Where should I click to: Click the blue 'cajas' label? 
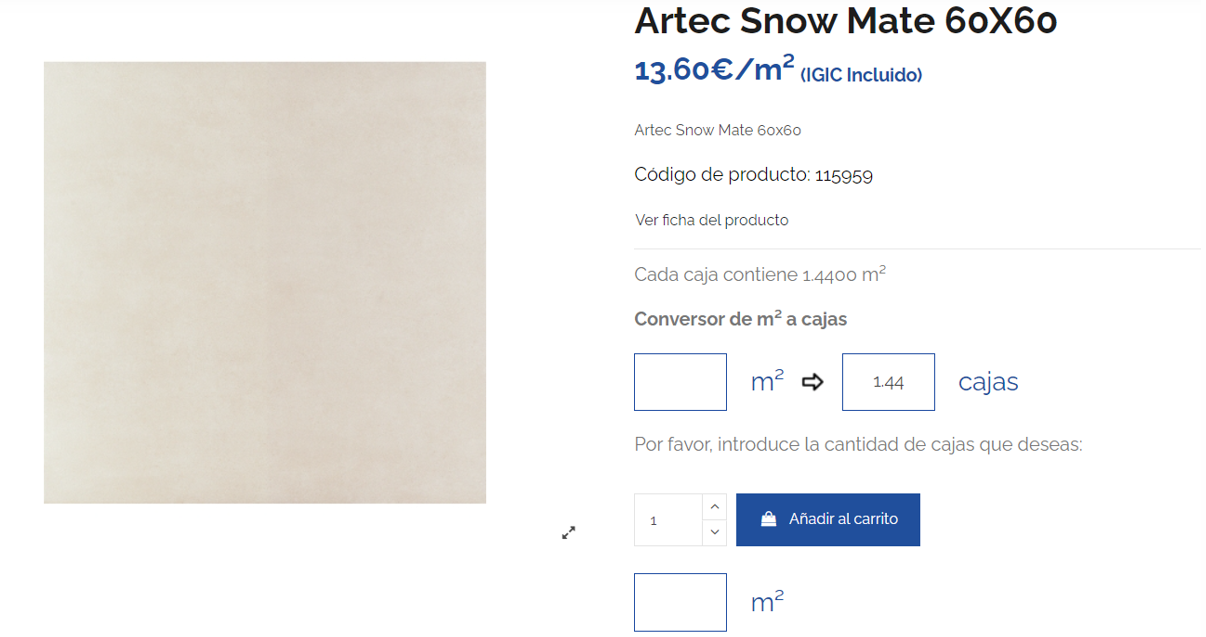988,382
